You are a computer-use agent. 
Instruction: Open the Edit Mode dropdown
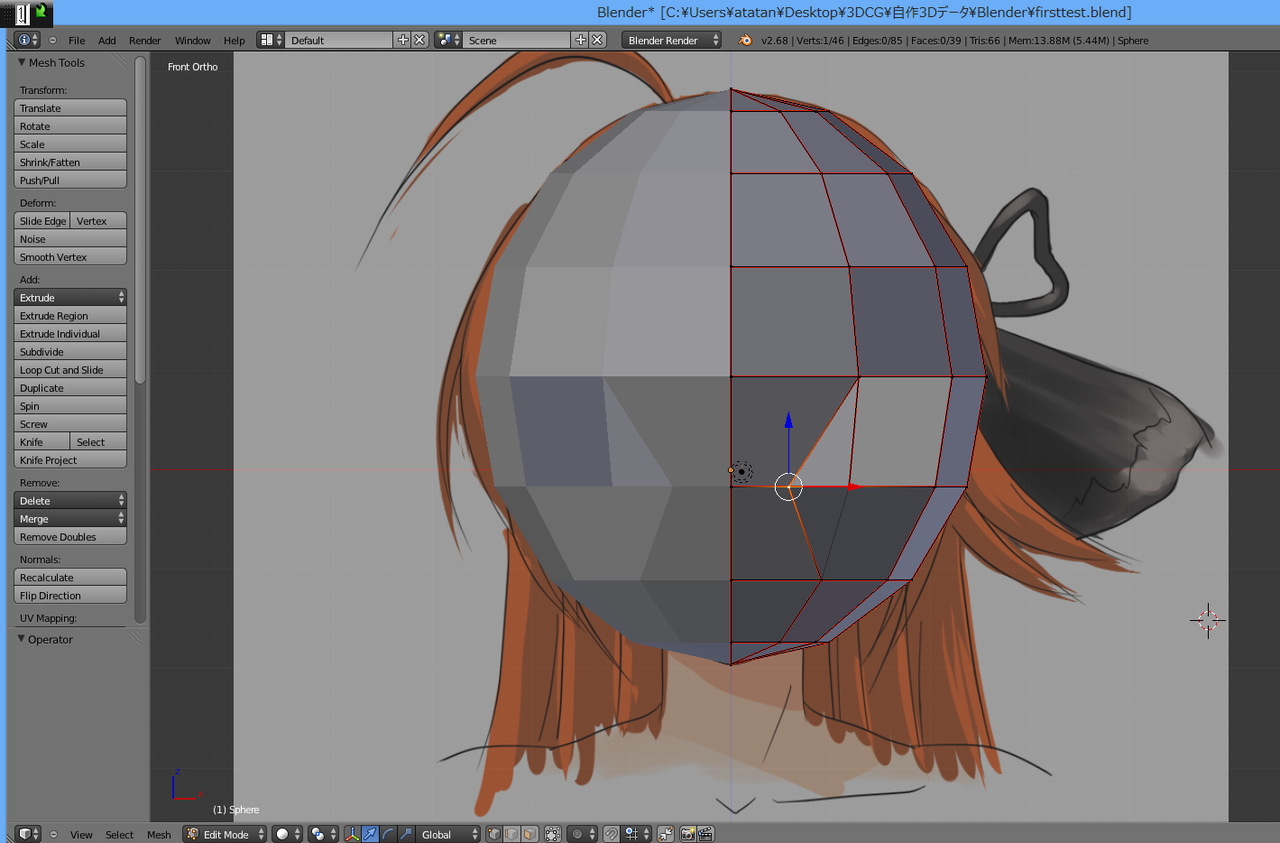coord(225,834)
